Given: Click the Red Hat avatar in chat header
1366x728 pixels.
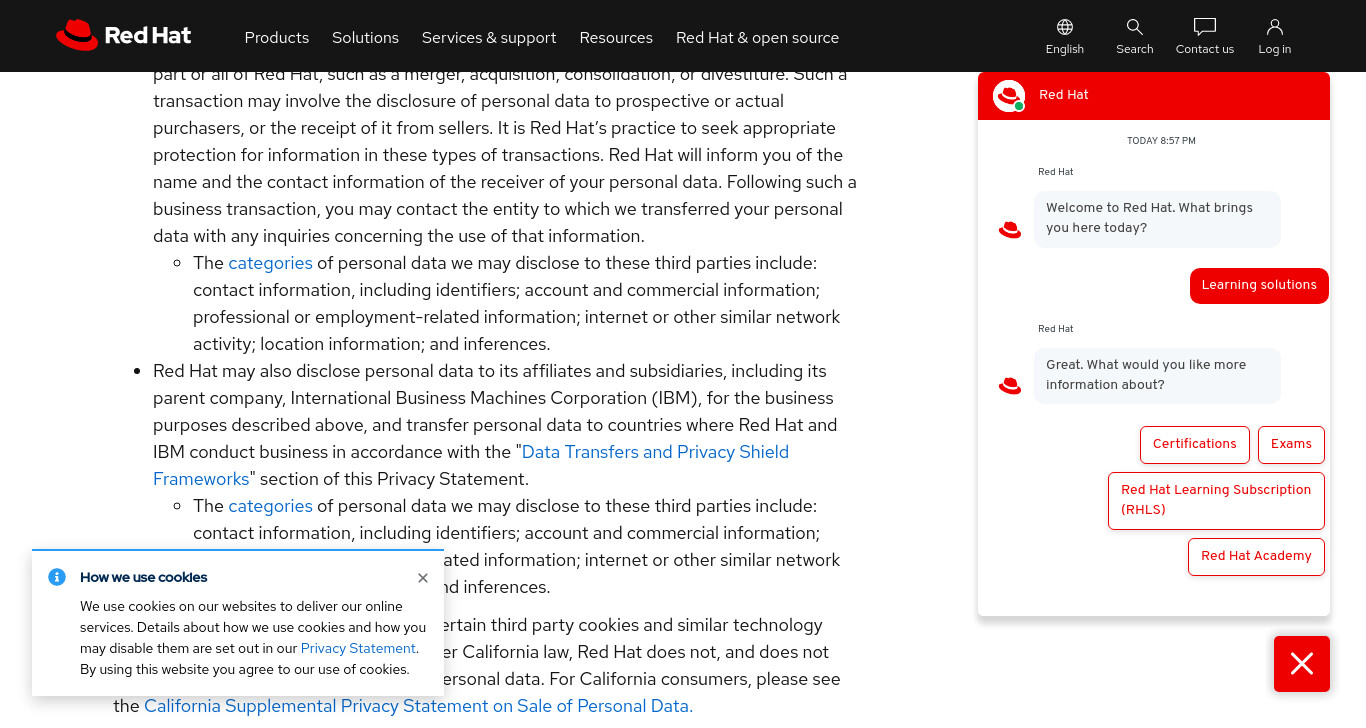Looking at the screenshot, I should pos(1009,96).
